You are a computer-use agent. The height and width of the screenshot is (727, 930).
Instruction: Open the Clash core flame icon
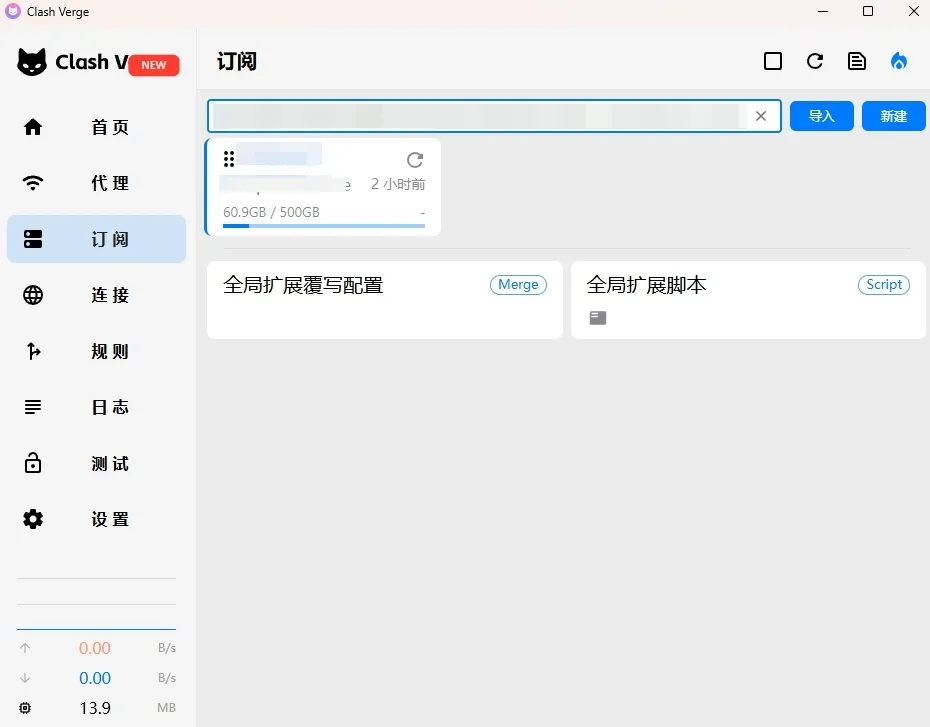pyautogui.click(x=899, y=61)
